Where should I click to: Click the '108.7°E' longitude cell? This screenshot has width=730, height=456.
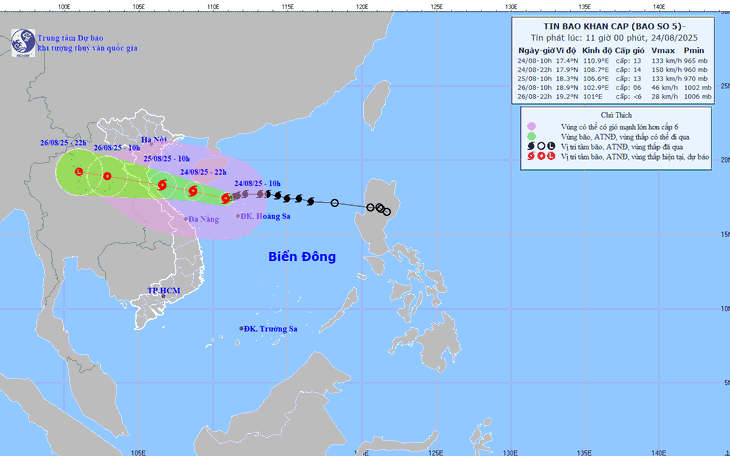[x=596, y=69]
